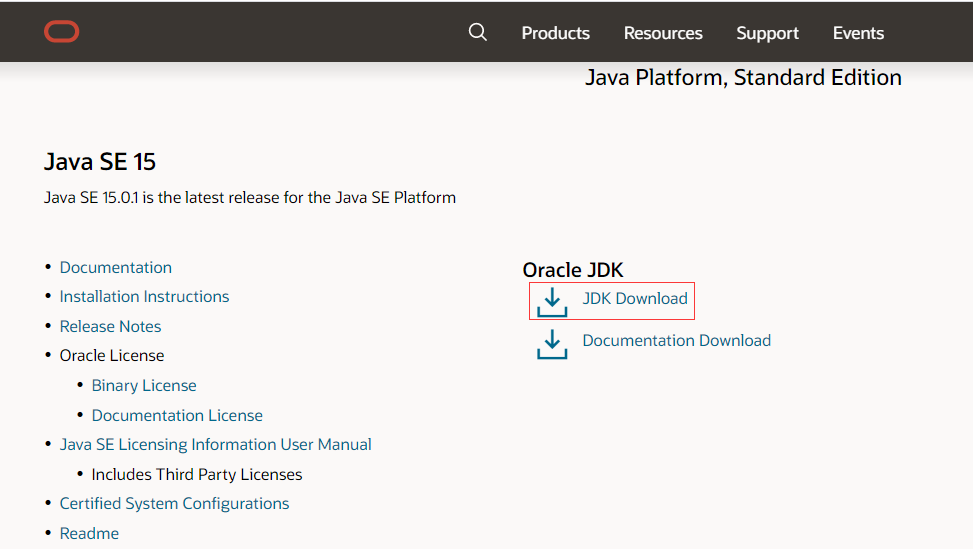This screenshot has height=549, width=973.
Task: Click the Documentation Download arrow icon
Action: [x=552, y=343]
